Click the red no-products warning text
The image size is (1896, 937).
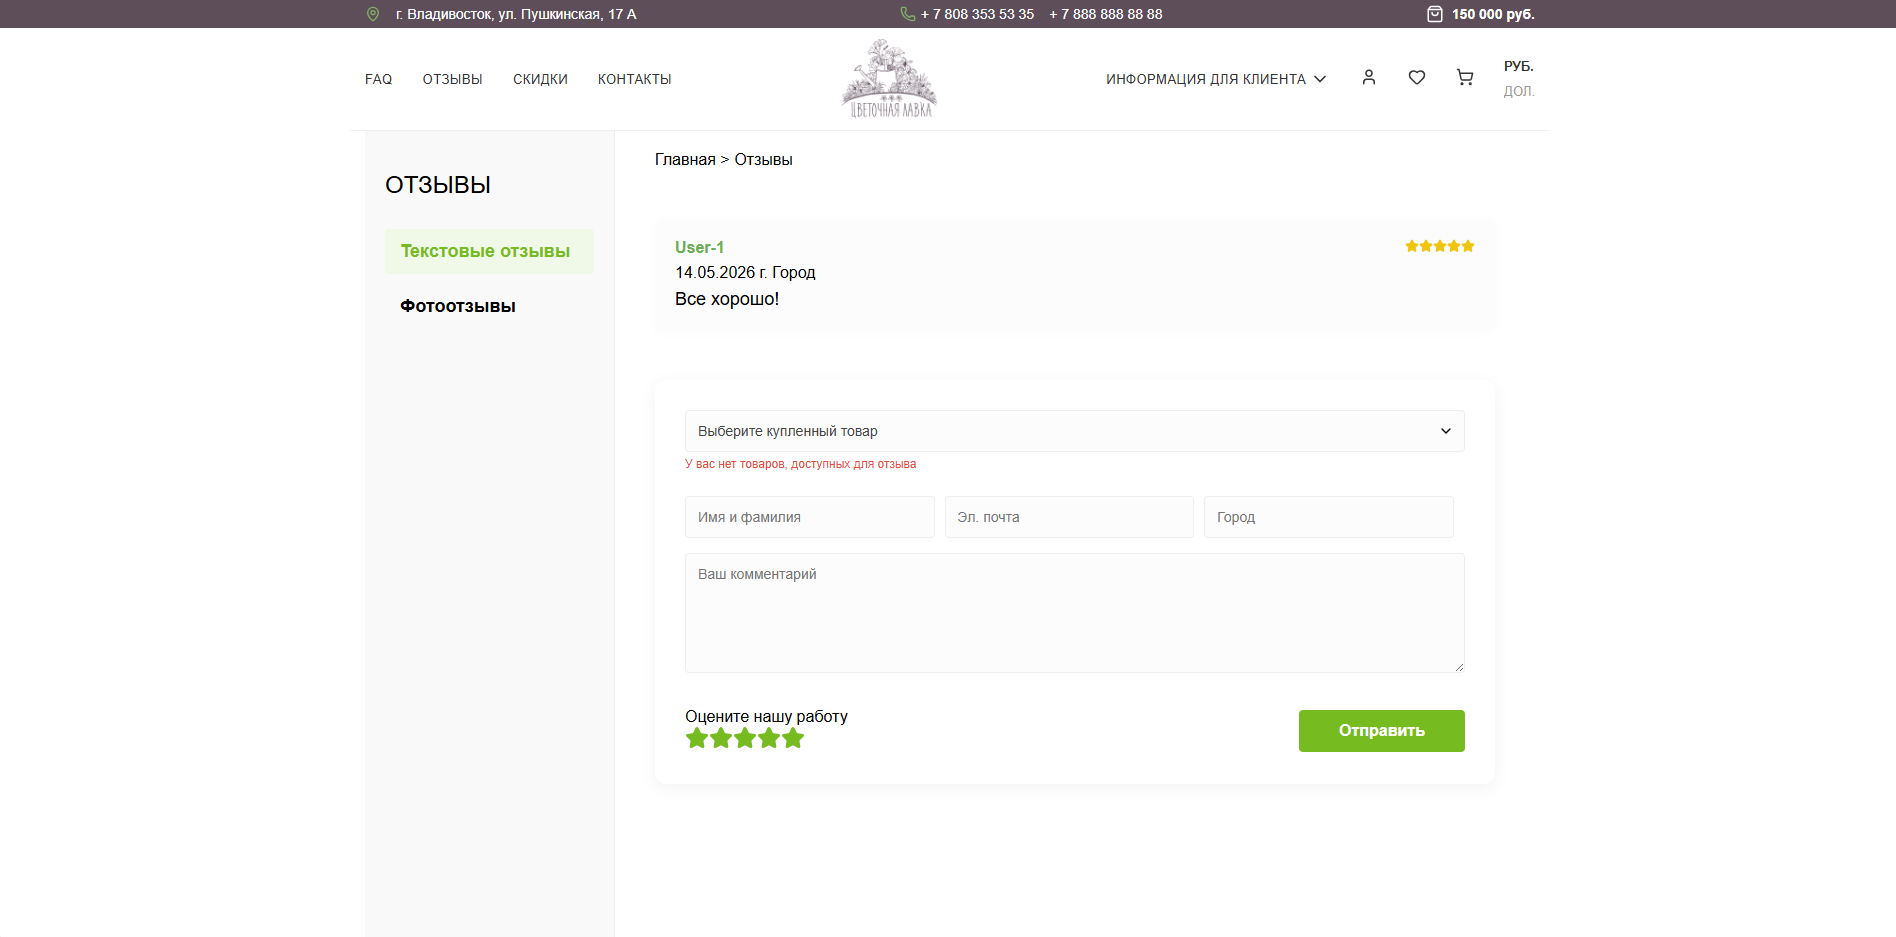800,464
